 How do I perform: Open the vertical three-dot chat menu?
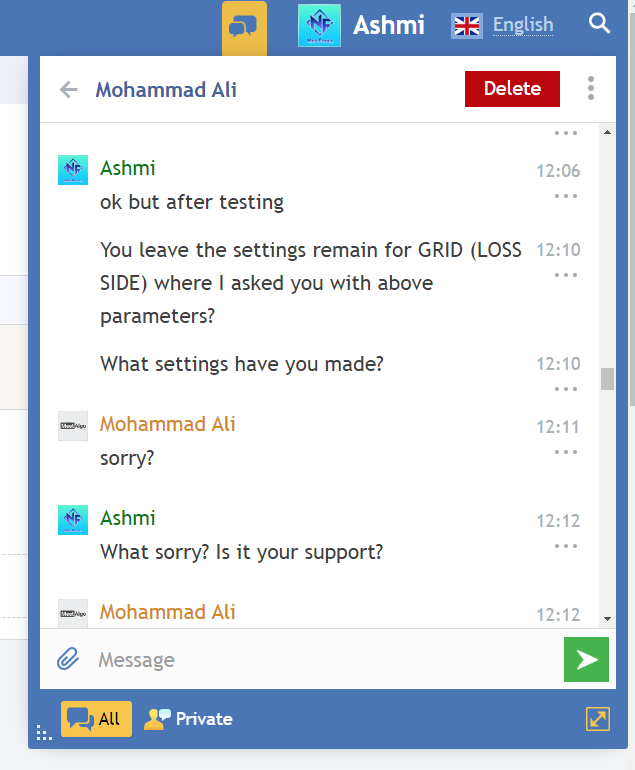591,89
